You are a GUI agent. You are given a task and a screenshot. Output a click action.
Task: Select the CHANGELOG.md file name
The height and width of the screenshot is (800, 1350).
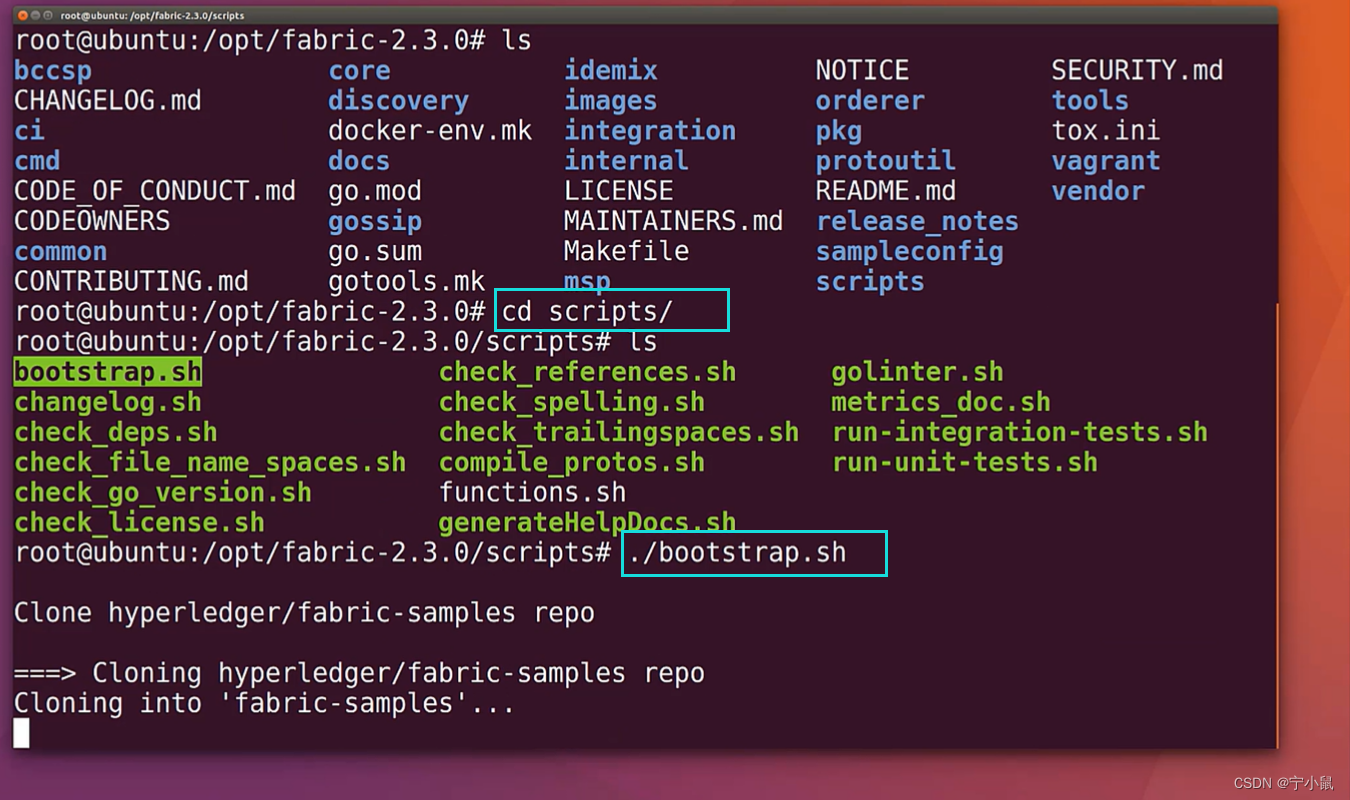coord(107,101)
